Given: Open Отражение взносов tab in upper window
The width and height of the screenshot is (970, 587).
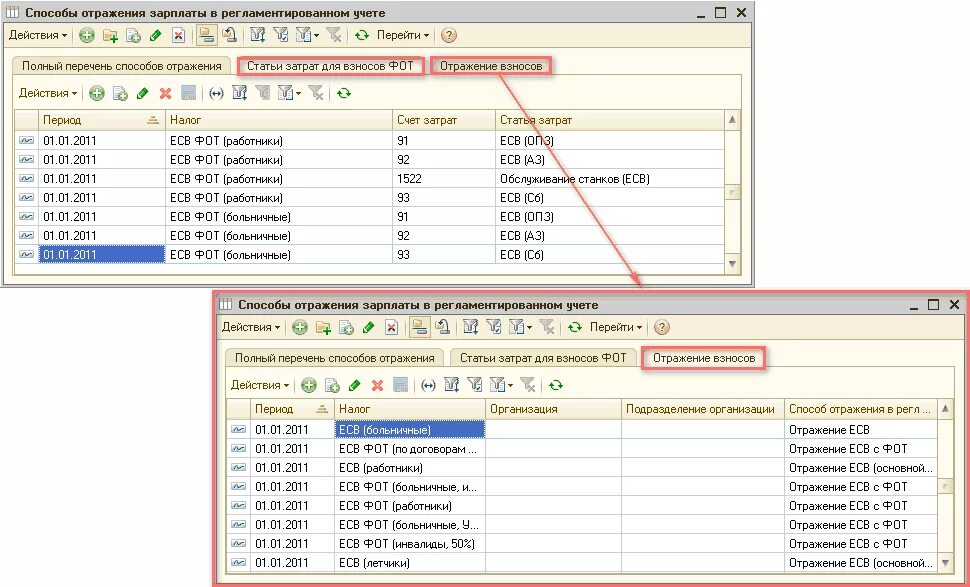Looking at the screenshot, I should [491, 66].
